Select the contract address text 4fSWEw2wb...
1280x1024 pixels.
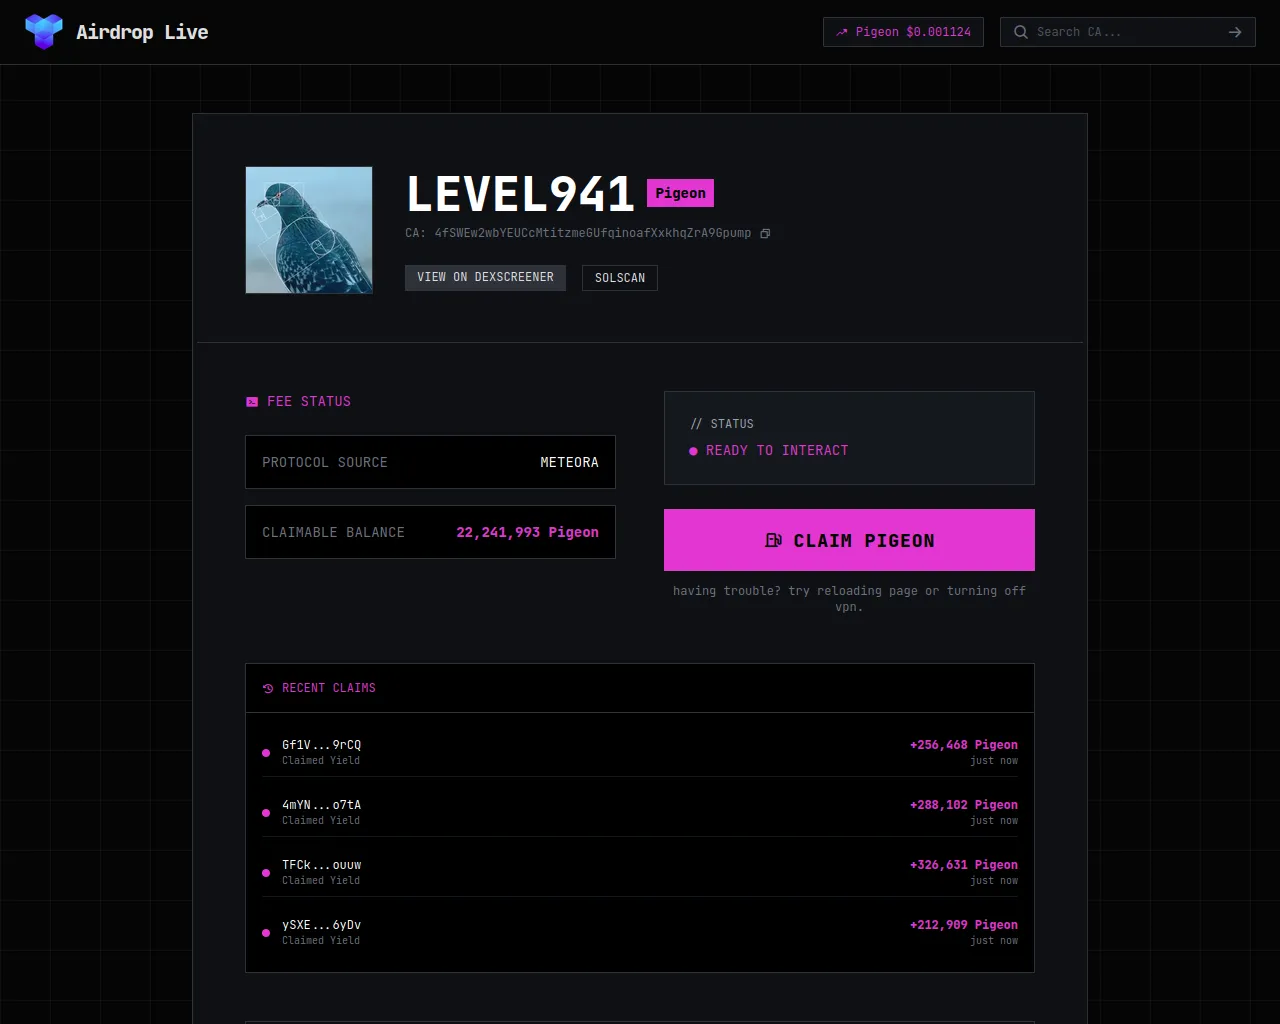pyautogui.click(x=593, y=233)
